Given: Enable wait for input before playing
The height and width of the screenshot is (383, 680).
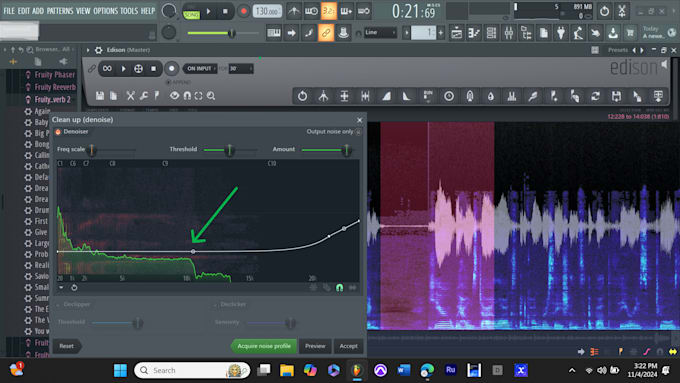Looking at the screenshot, I should pos(311,11).
